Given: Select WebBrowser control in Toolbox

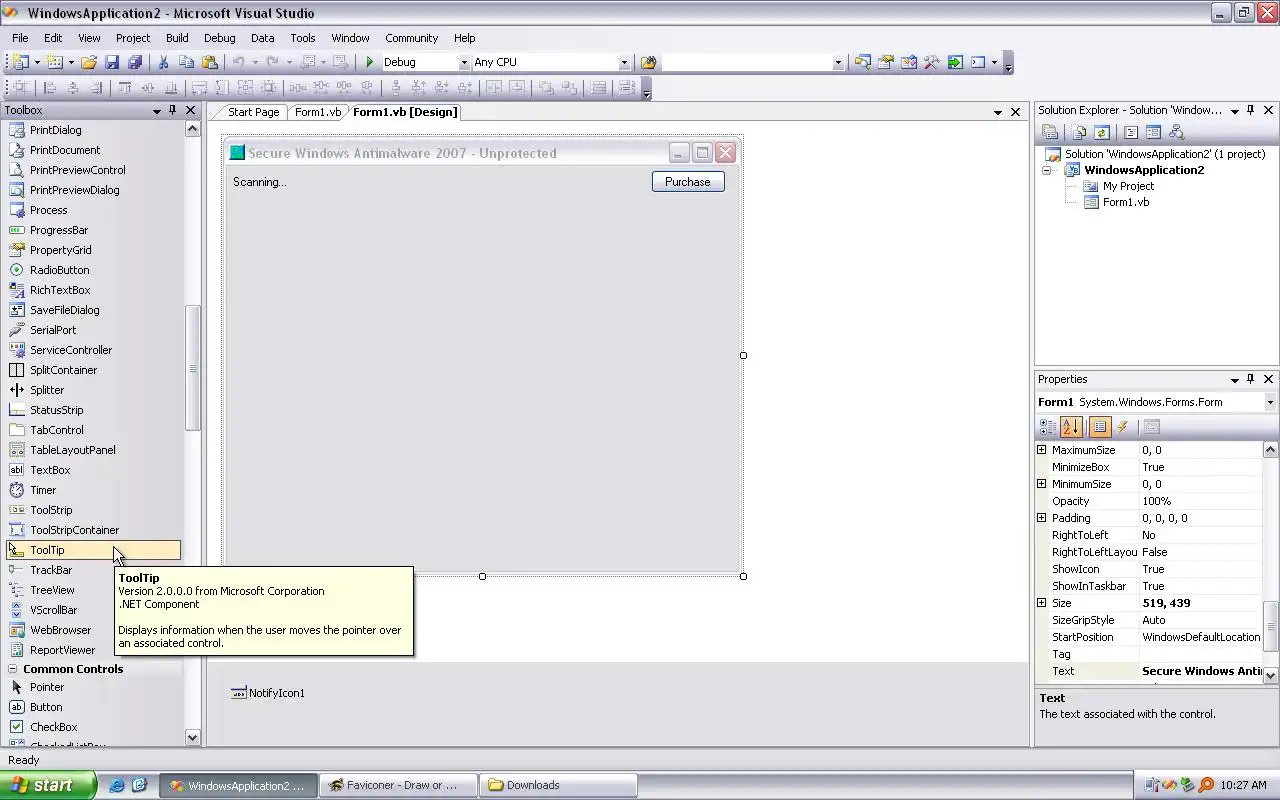Looking at the screenshot, I should 60,630.
